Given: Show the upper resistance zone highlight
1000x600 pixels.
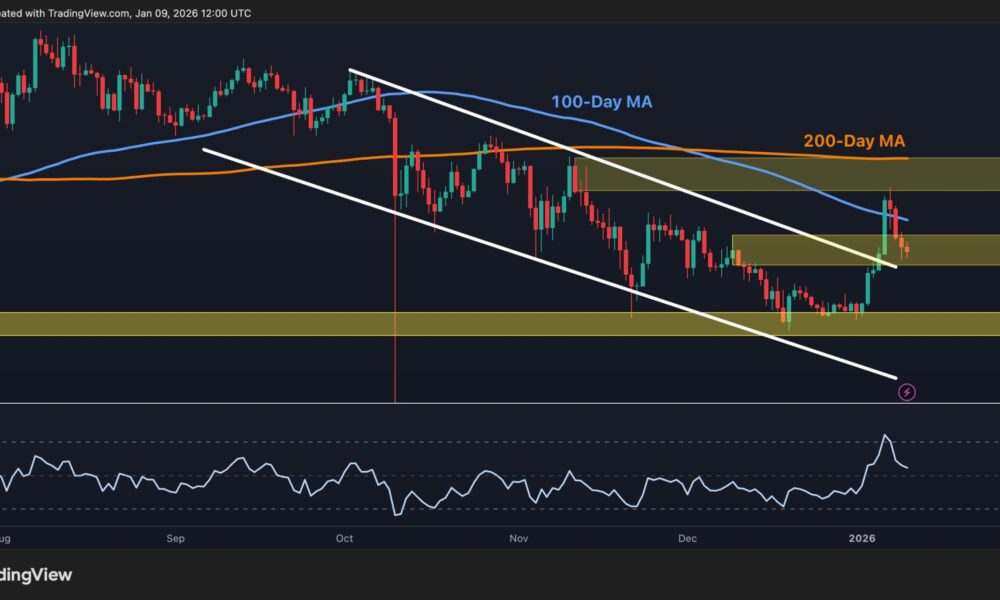Looking at the screenshot, I should tap(750, 175).
